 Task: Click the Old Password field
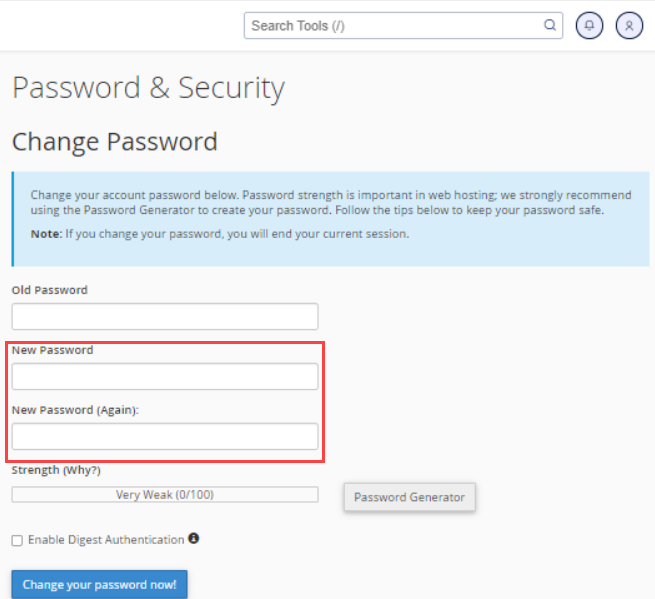165,317
